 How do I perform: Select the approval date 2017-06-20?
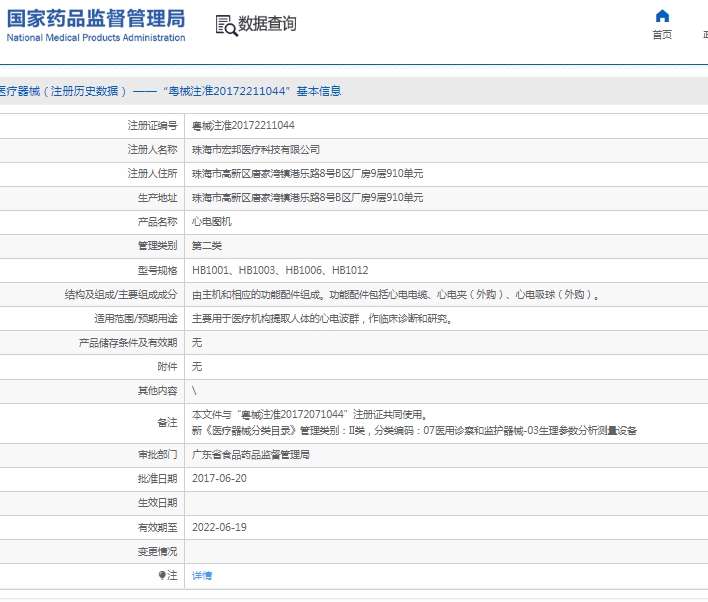(x=219, y=478)
